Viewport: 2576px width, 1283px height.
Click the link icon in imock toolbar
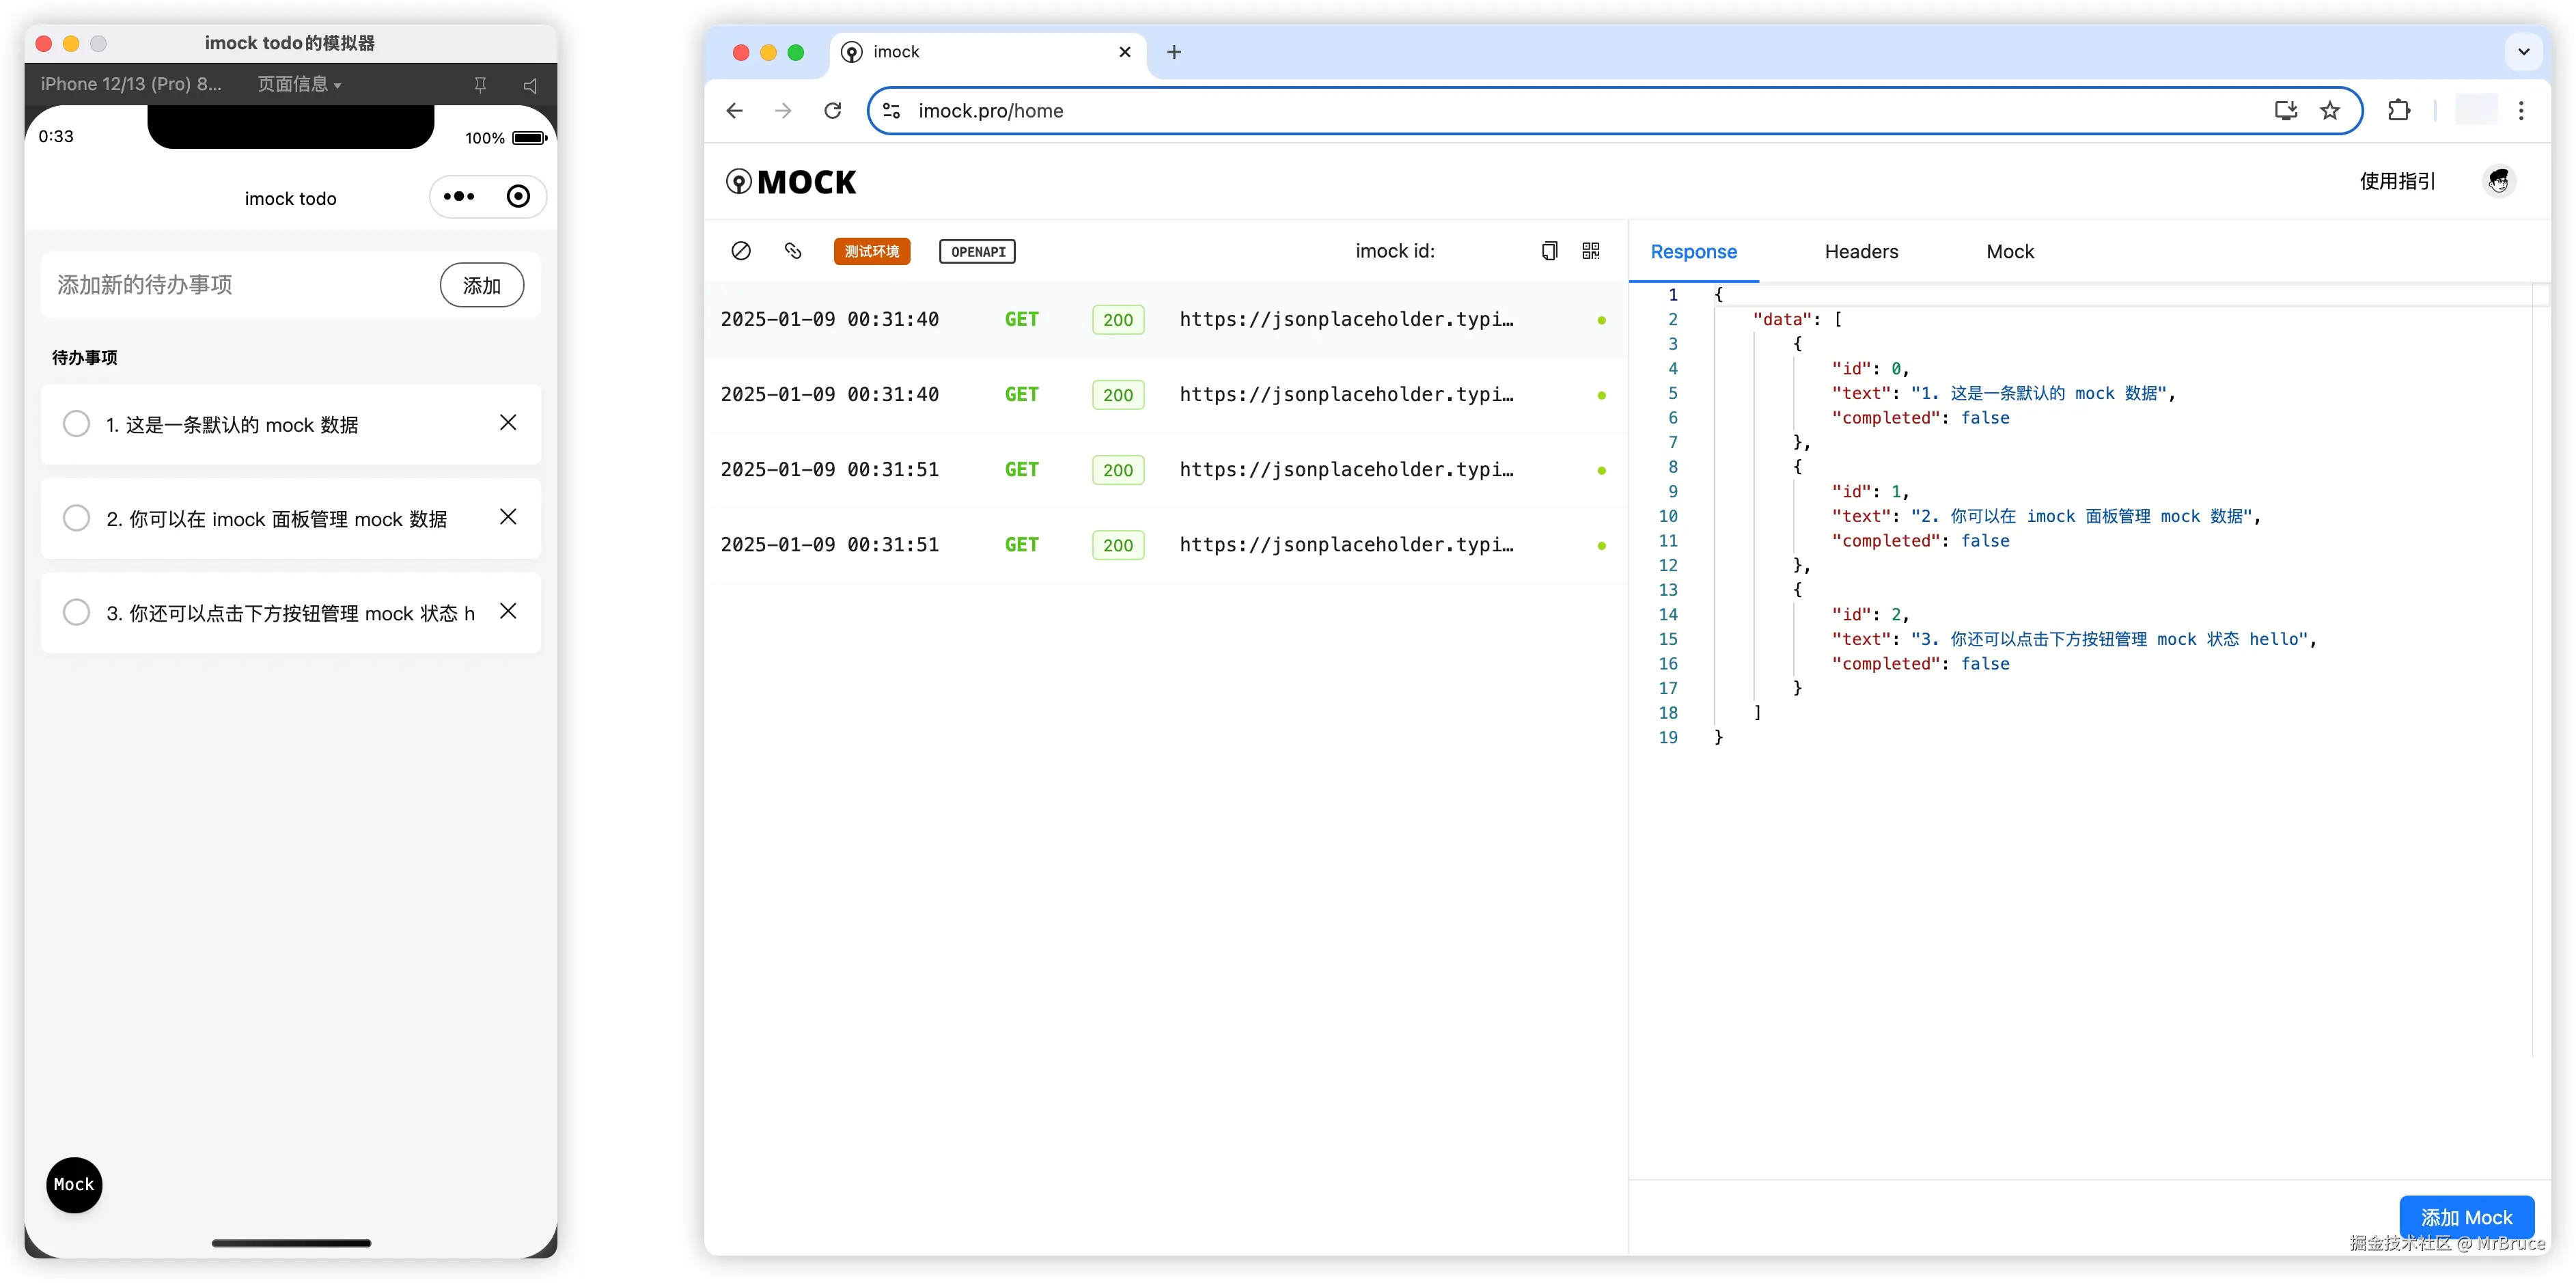(x=793, y=251)
